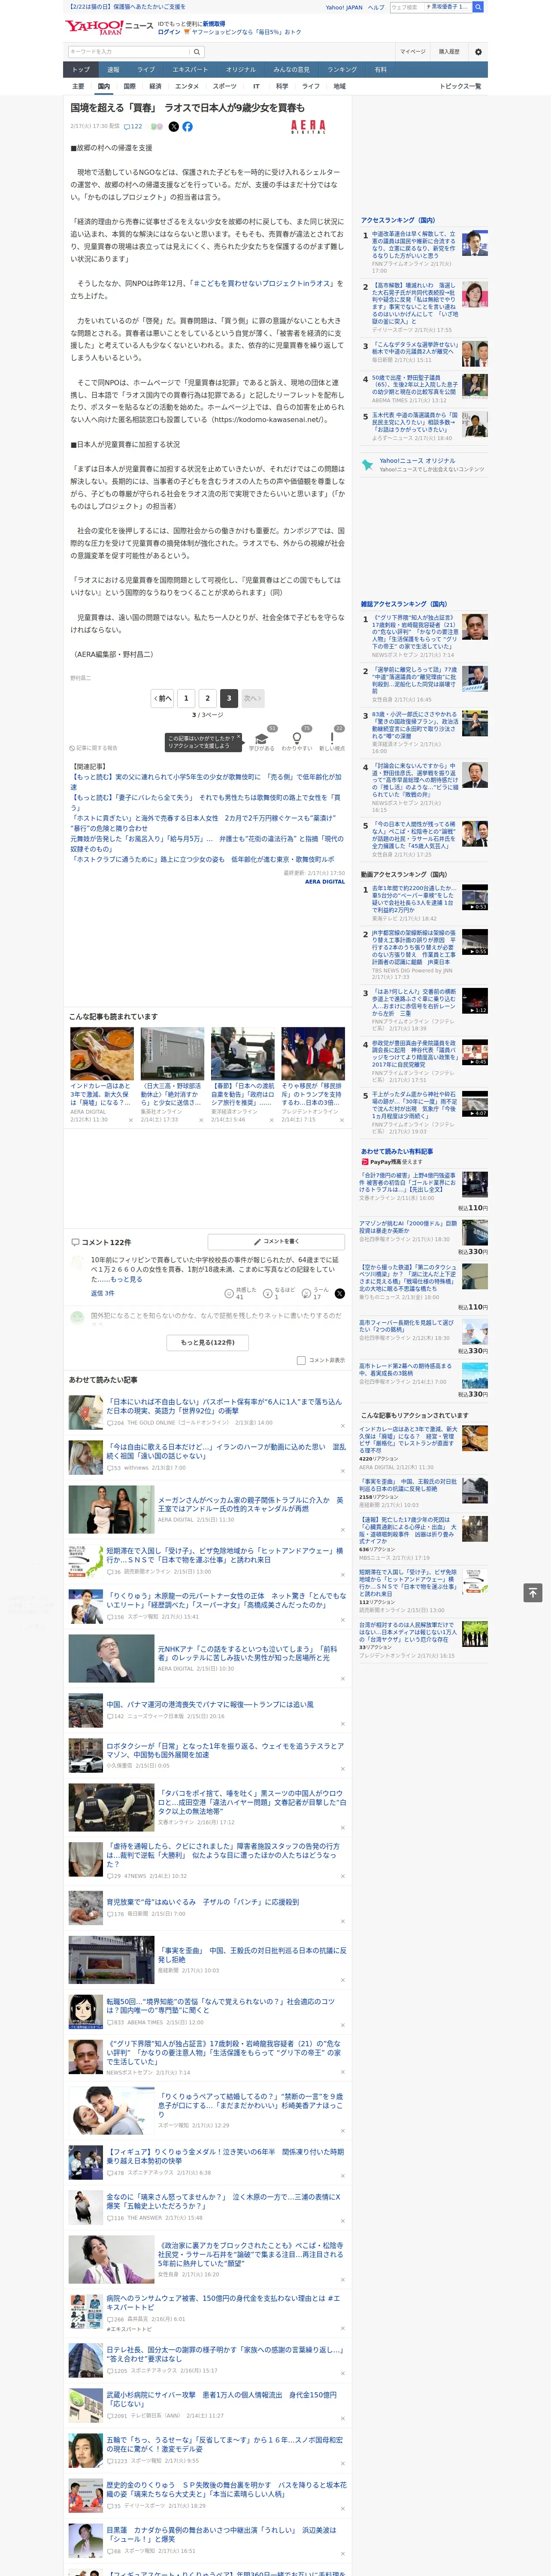Click the もっと見る(122件) button
The image size is (551, 2576).
[208, 1342]
